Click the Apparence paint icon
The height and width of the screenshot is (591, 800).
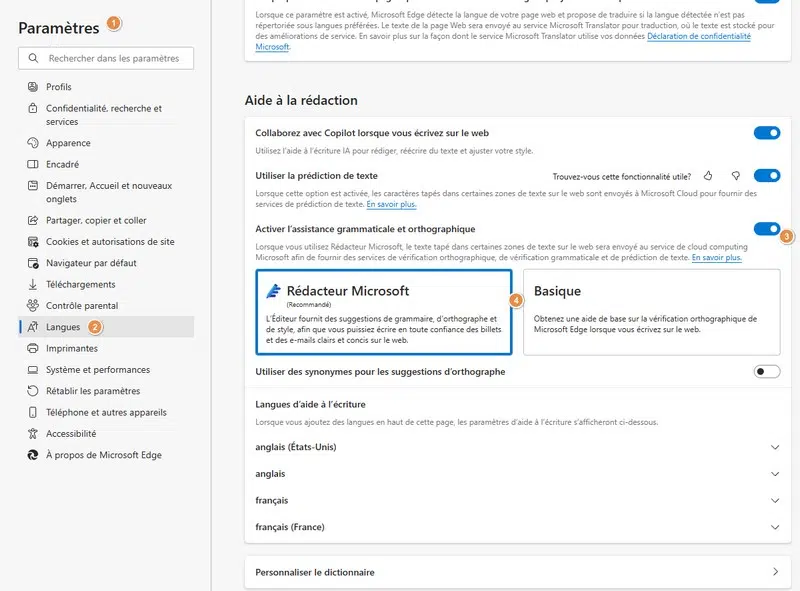coord(33,143)
